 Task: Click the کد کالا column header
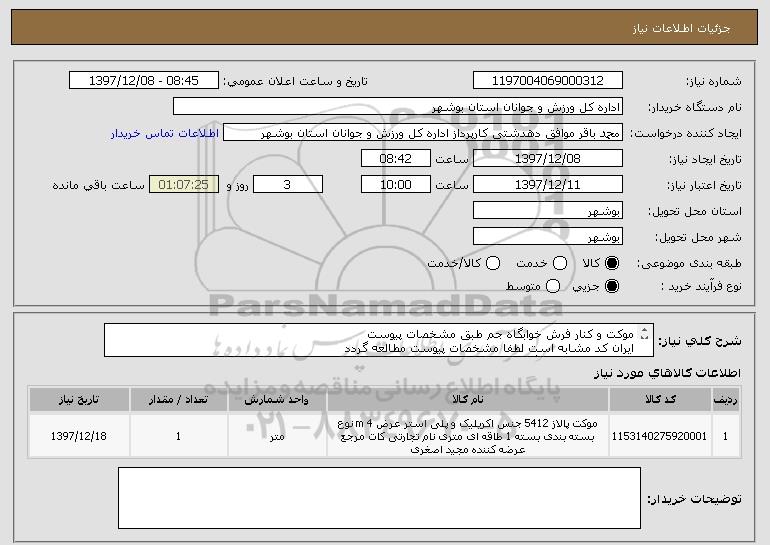pyautogui.click(x=660, y=400)
